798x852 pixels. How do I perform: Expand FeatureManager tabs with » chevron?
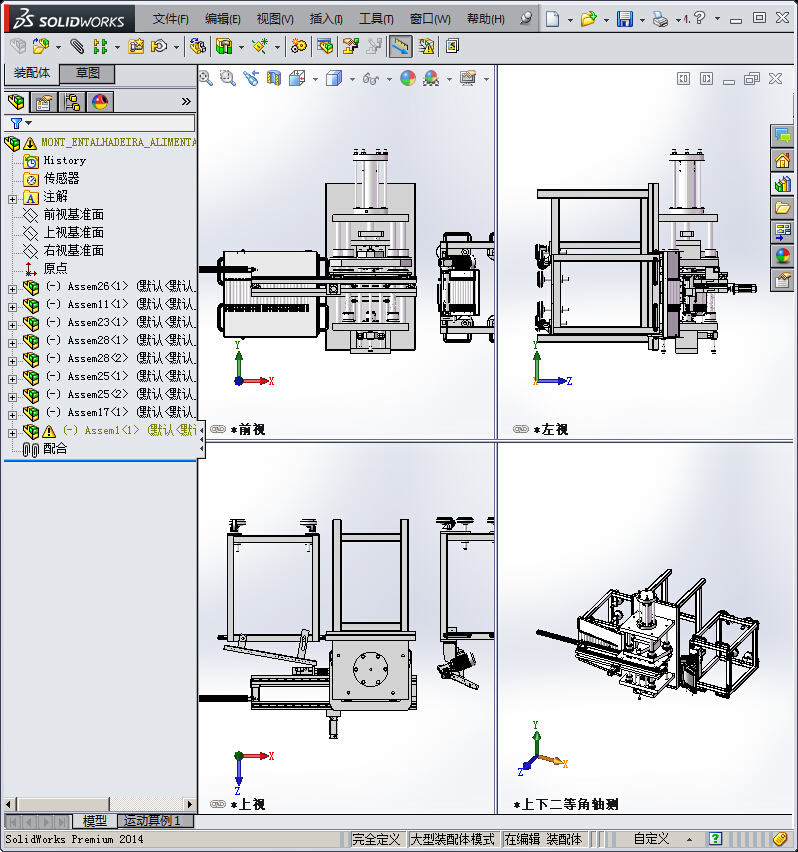(186, 101)
